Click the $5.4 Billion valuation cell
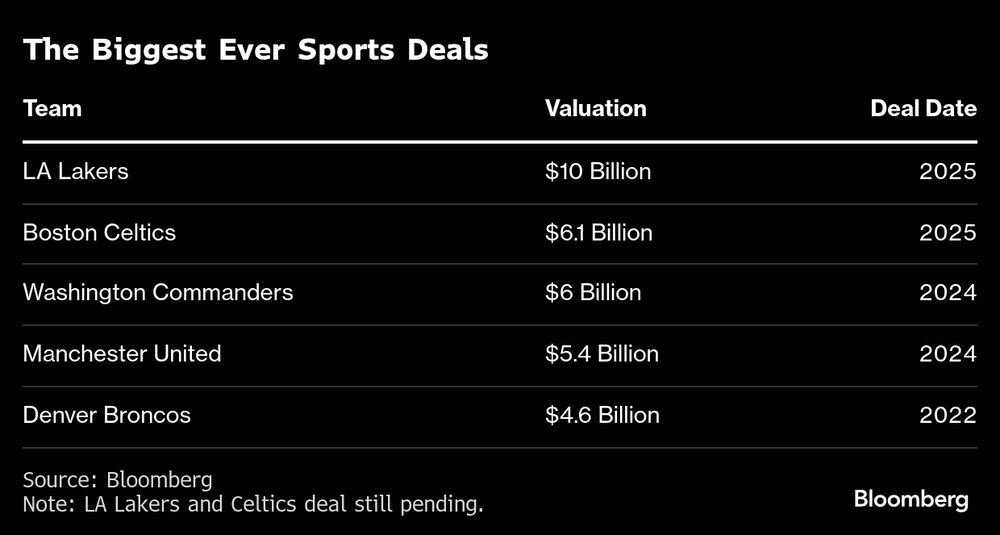 602,353
